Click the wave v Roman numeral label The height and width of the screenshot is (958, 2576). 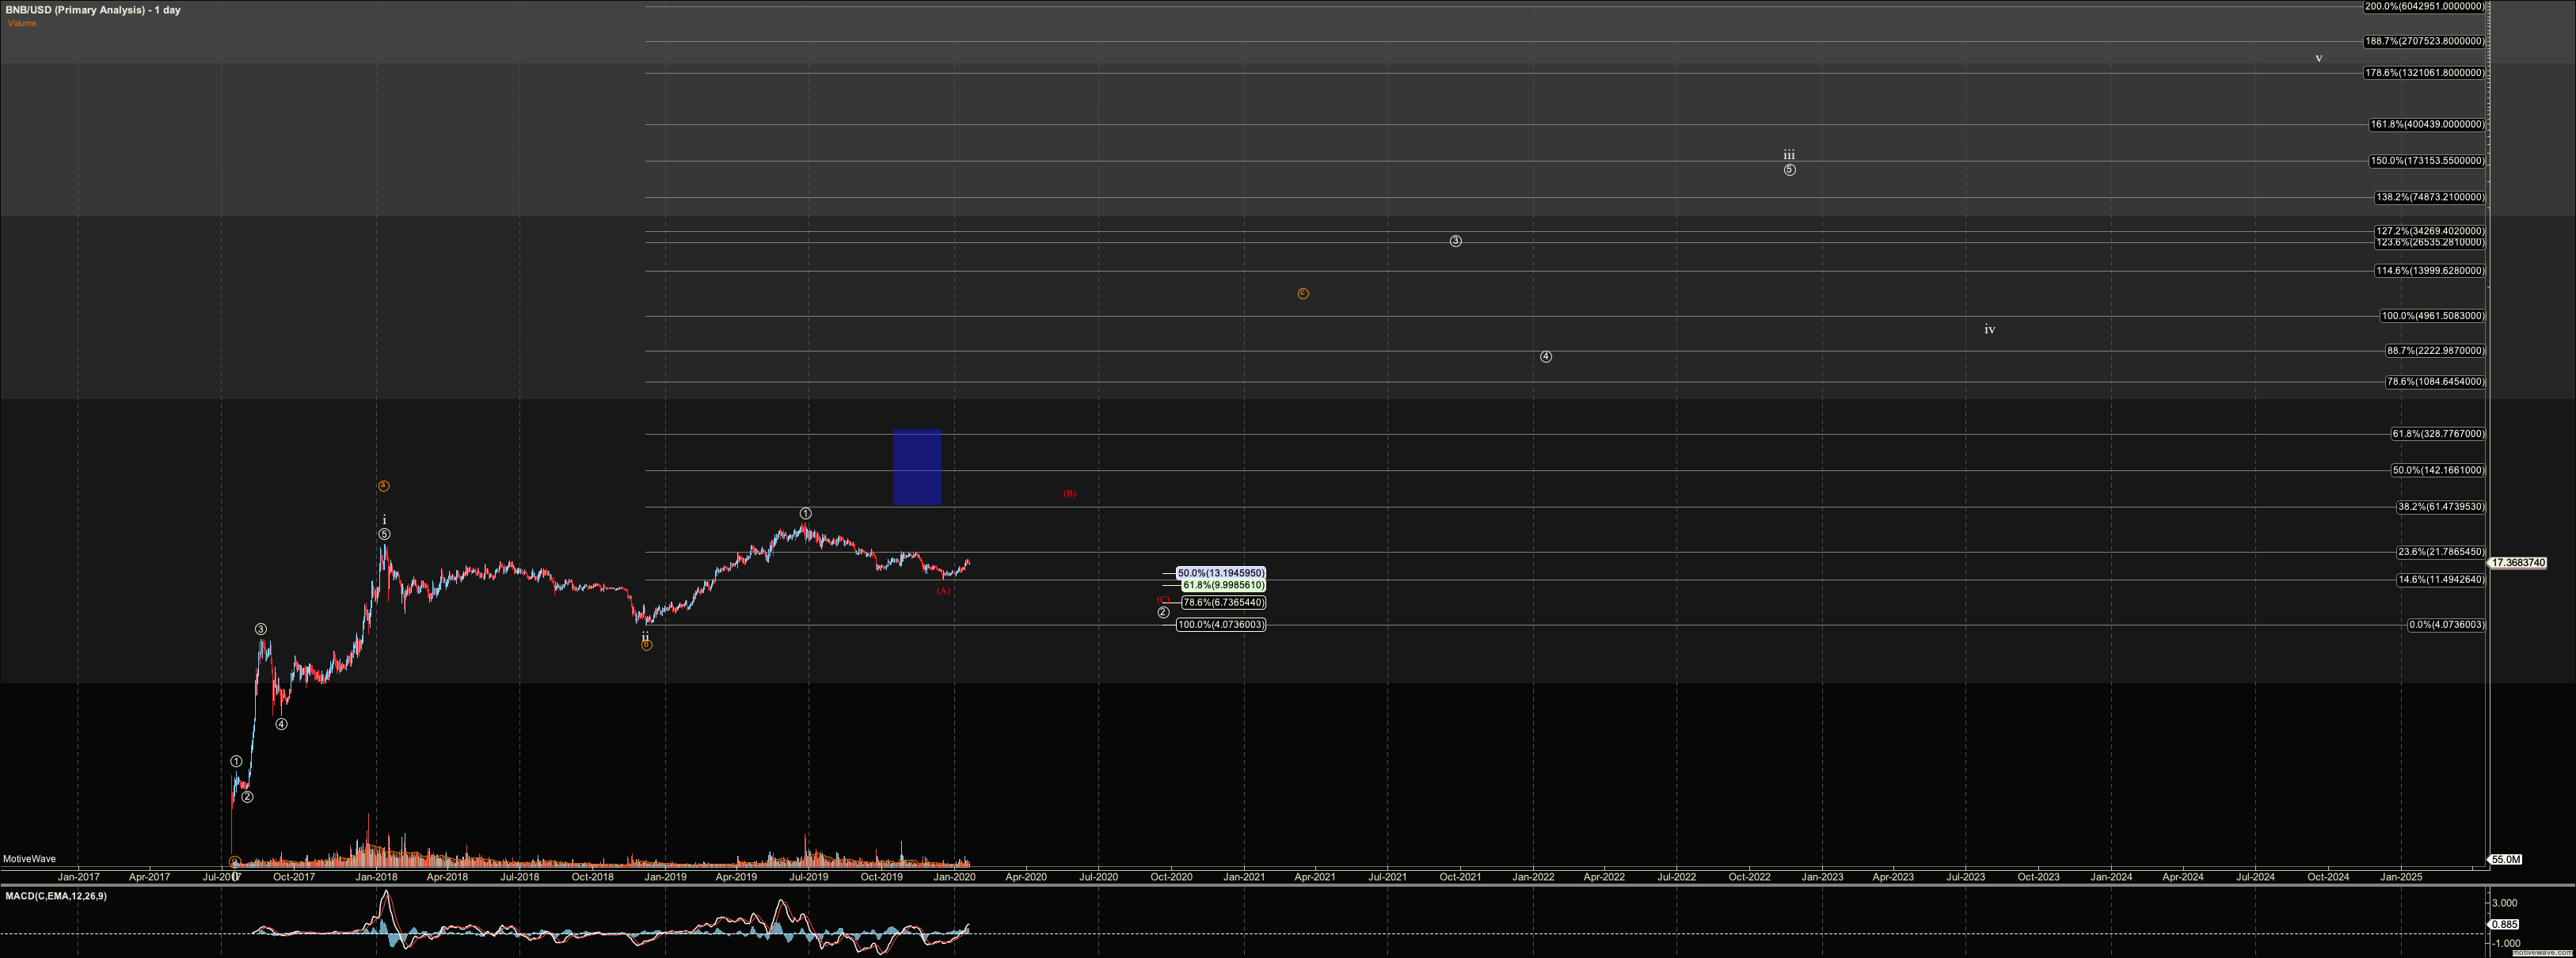[x=2319, y=58]
